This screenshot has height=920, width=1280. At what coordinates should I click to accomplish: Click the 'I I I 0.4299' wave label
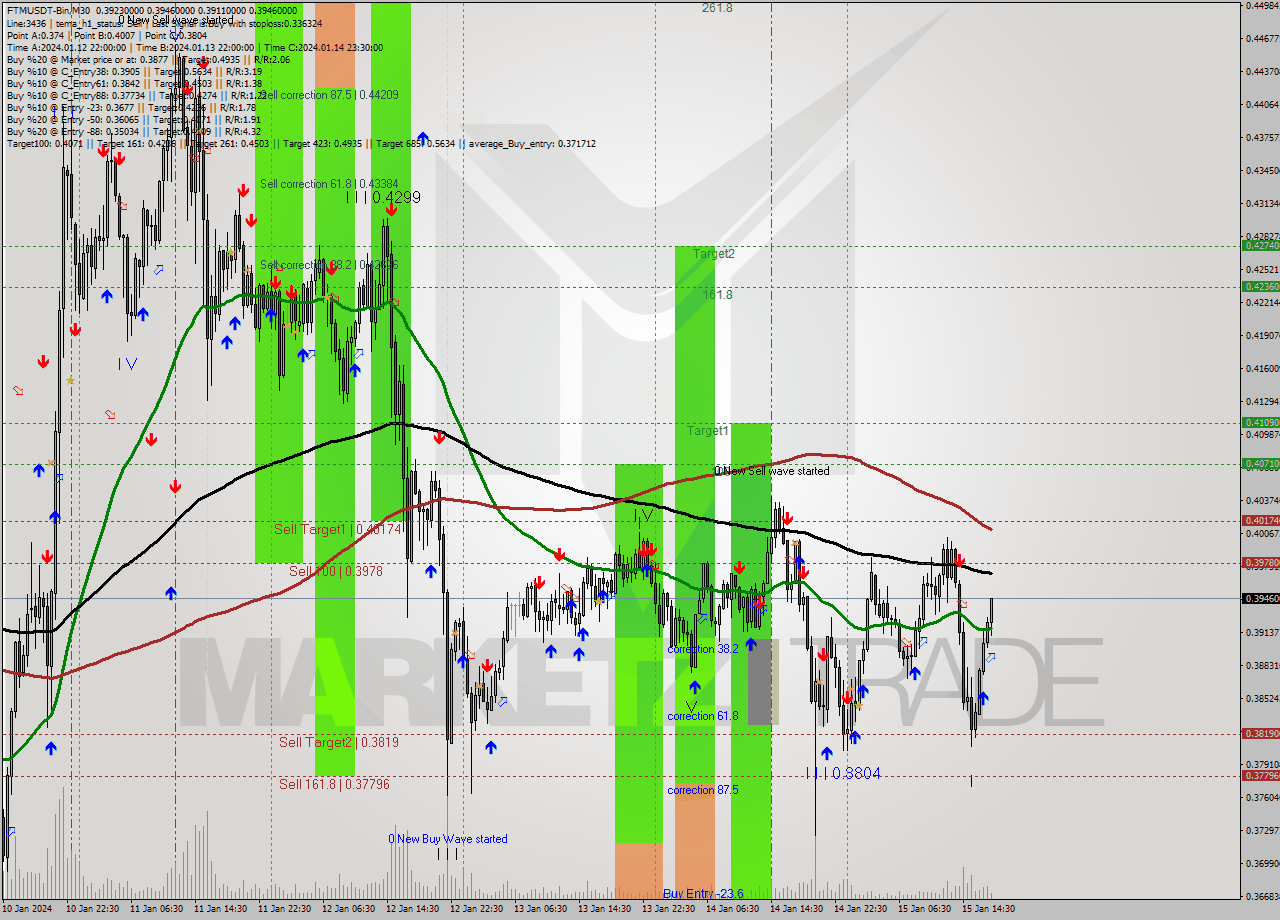click(x=383, y=198)
